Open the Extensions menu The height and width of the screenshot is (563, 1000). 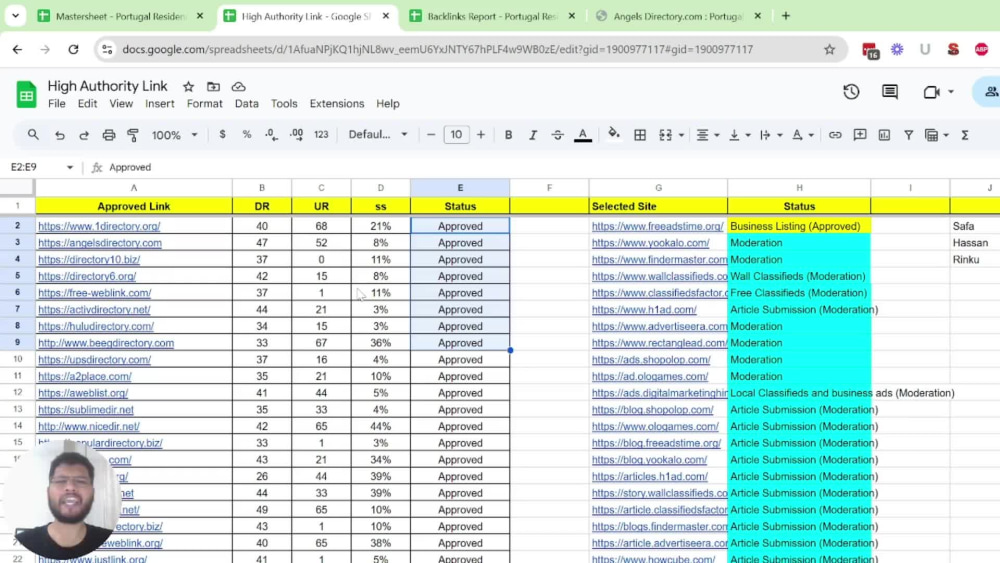(337, 103)
